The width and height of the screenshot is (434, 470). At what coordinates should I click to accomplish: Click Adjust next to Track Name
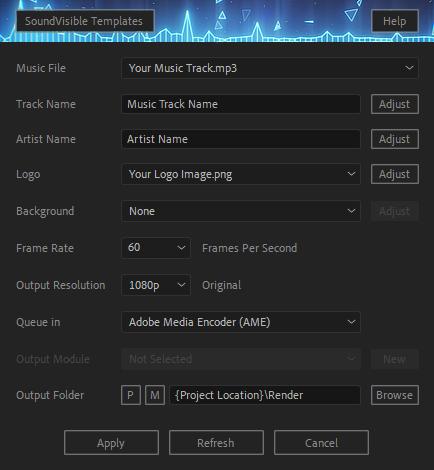coord(395,104)
